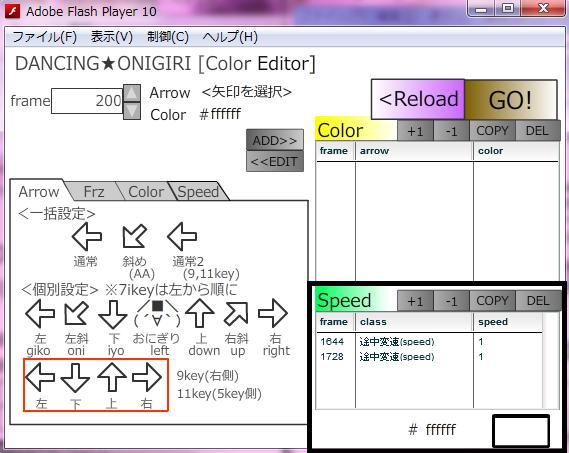The width and height of the screenshot is (569, 453).
Task: Pick the 9key-side 左 left arrow
Action: 40,378
